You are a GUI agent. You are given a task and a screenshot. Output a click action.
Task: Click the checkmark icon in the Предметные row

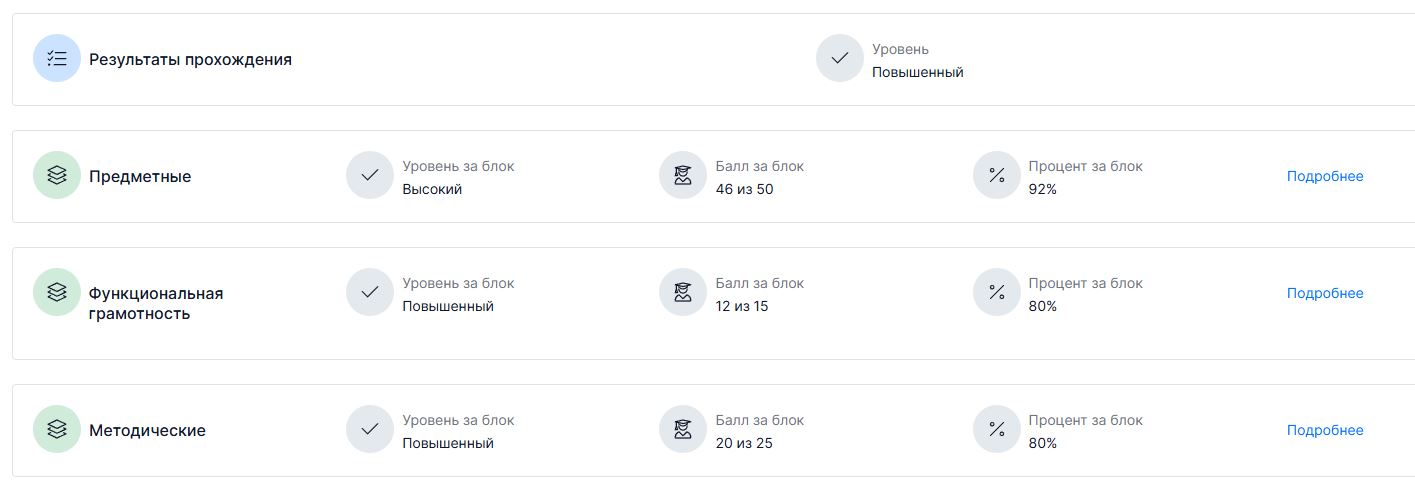(x=370, y=176)
